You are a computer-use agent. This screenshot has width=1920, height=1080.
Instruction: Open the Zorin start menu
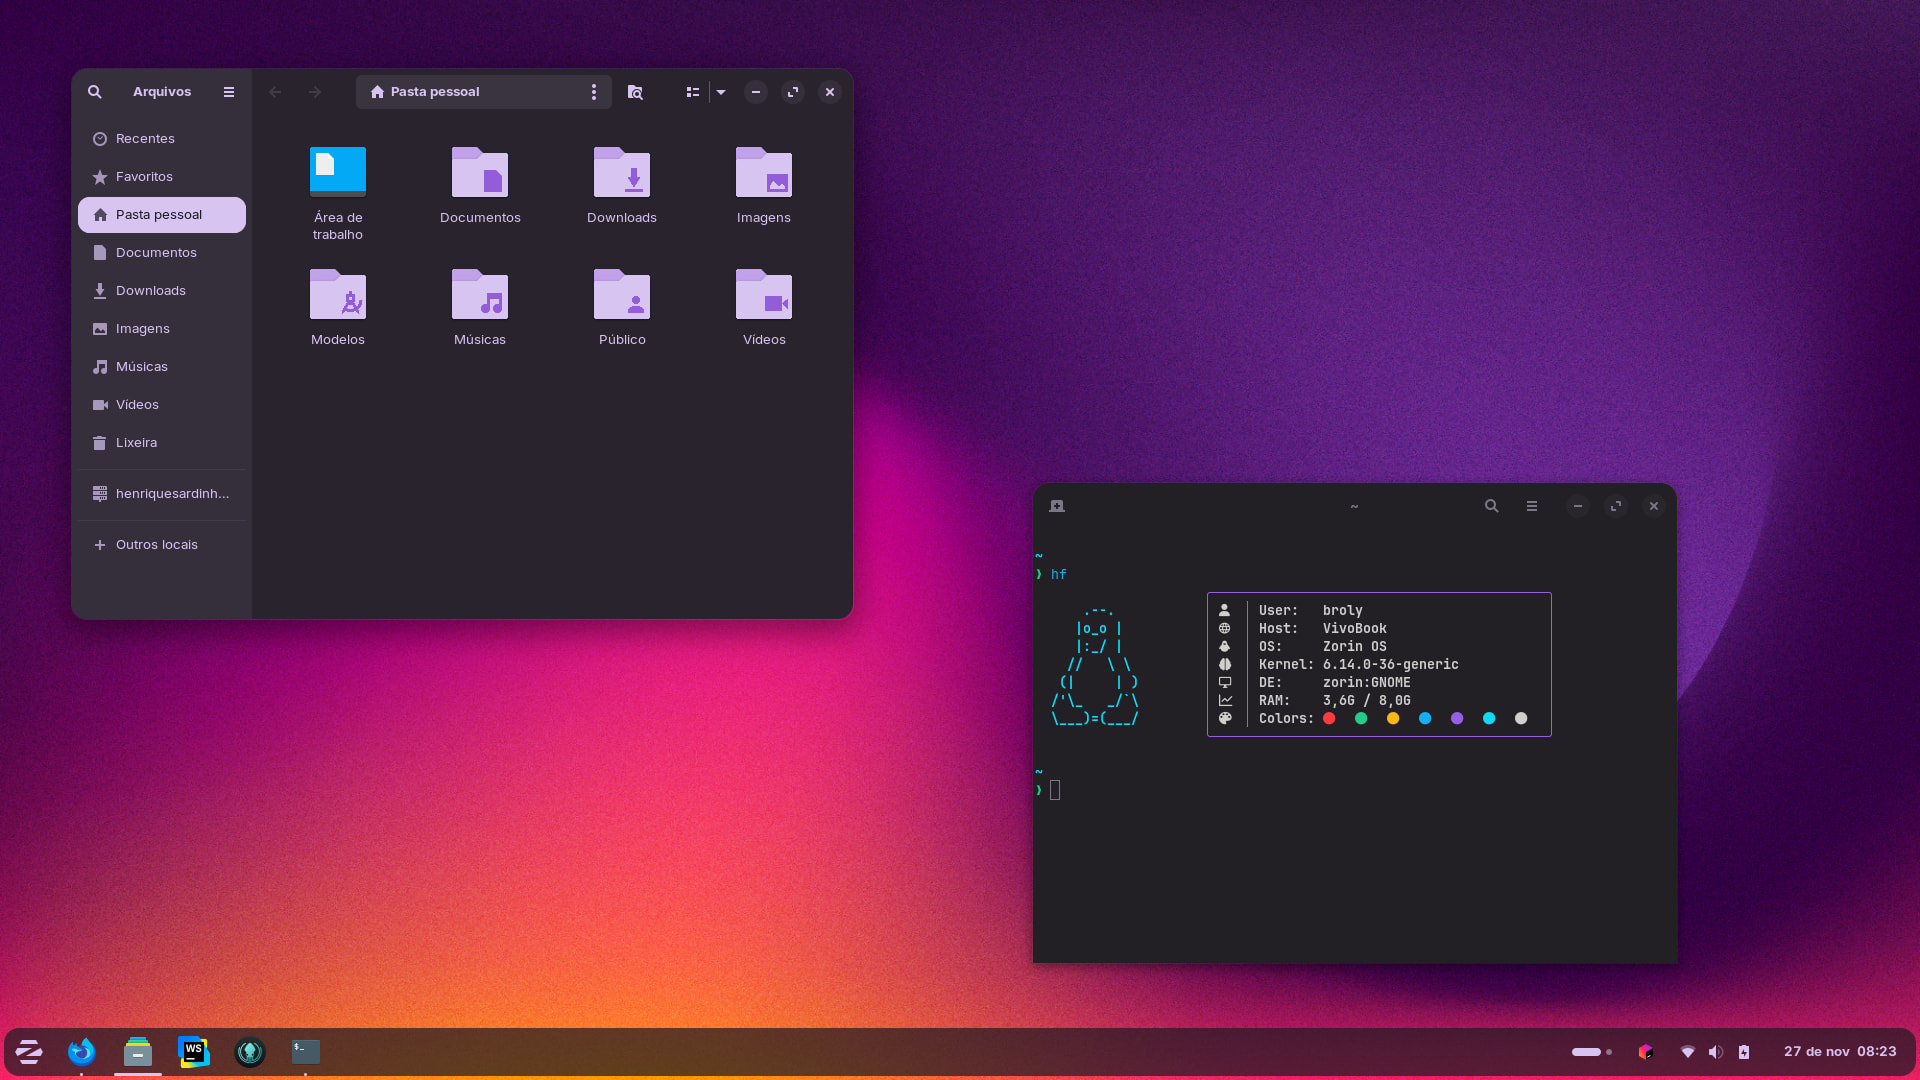click(29, 1051)
